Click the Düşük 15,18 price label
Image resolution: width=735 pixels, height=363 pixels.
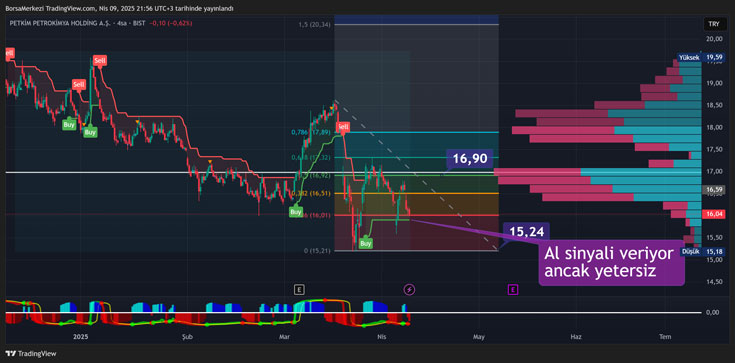pyautogui.click(x=702, y=251)
